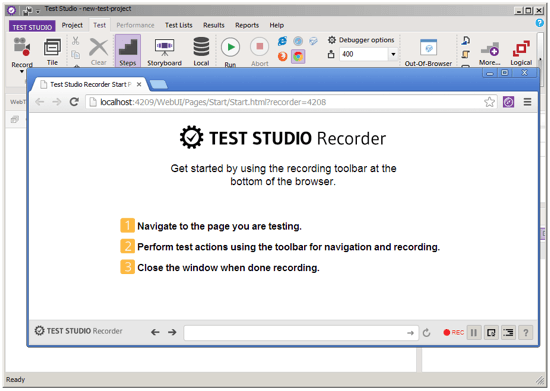550x391 pixels.
Task: Open quick access toolbar dropdown
Action: coord(38,12)
